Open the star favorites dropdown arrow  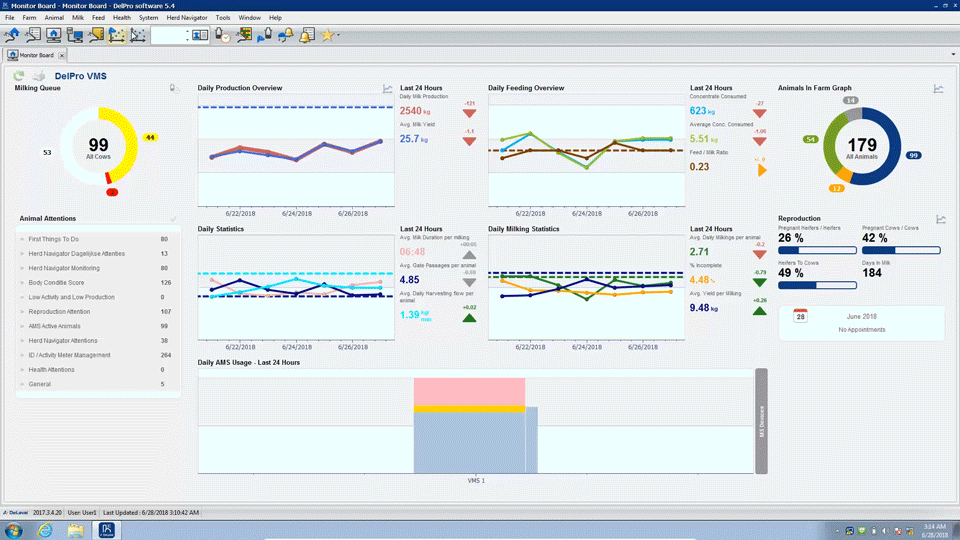click(x=339, y=35)
